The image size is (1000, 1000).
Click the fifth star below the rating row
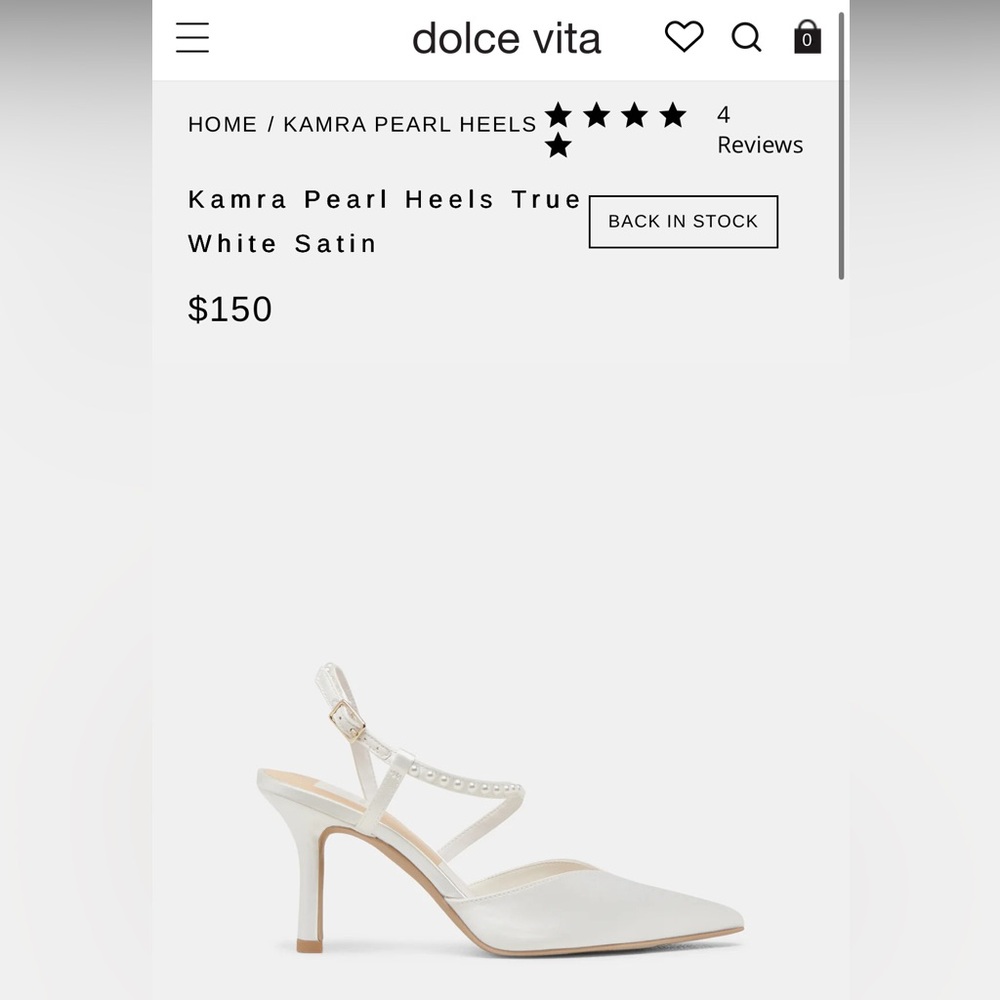(x=560, y=144)
